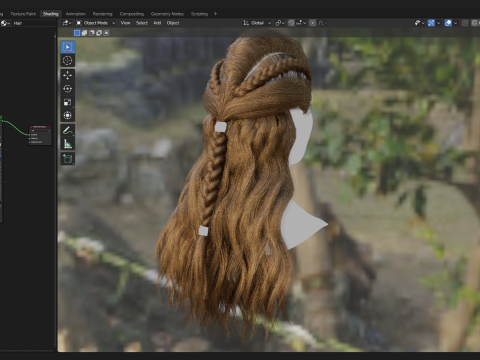This screenshot has height=360, width=480.
Task: Switch to the Scripting workspace
Action: pos(199,14)
